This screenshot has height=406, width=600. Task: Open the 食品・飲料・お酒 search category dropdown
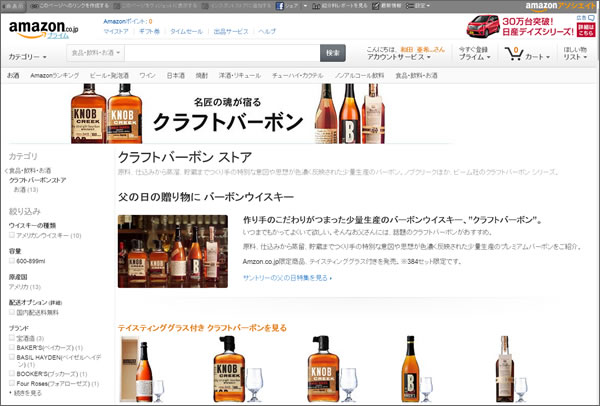coord(96,52)
